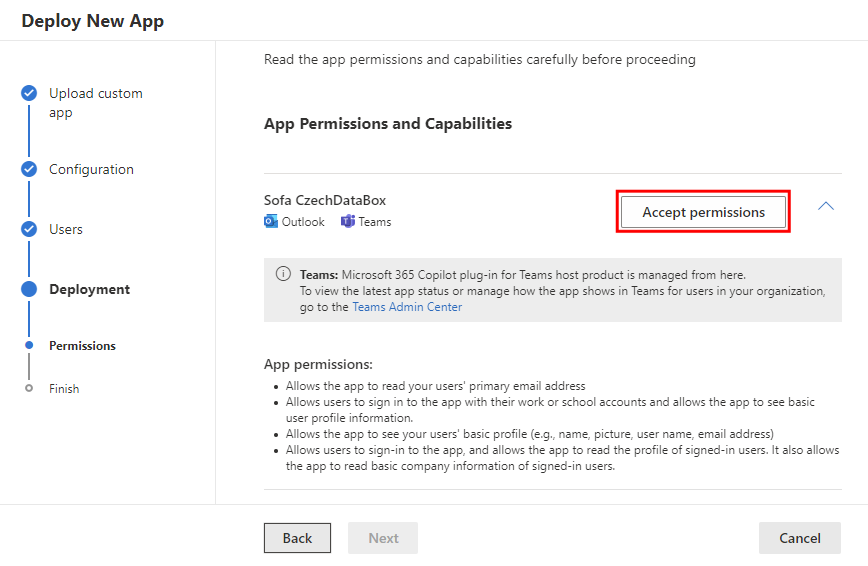Select the Upload custom app step
Image resolution: width=868 pixels, height=566 pixels.
tap(96, 102)
